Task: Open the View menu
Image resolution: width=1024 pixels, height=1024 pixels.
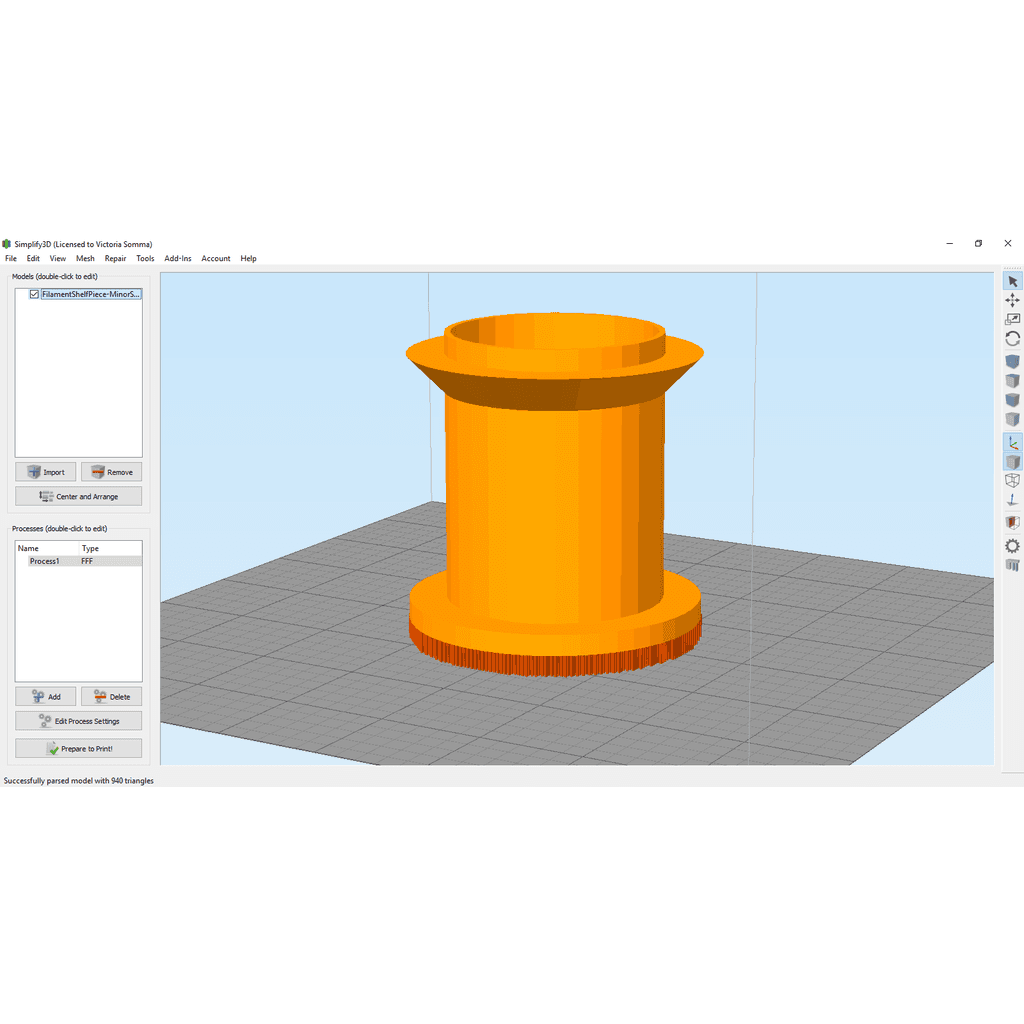Action: 57,259
